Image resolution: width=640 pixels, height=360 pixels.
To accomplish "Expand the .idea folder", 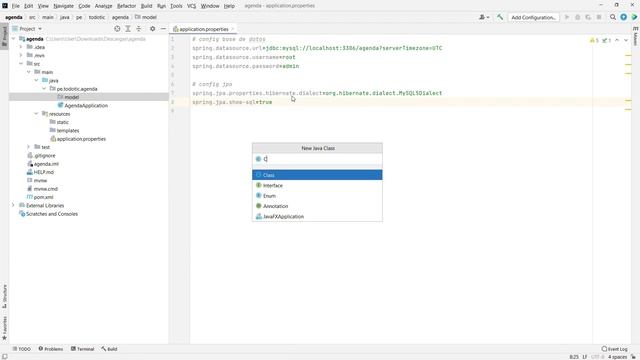I will click(21, 47).
